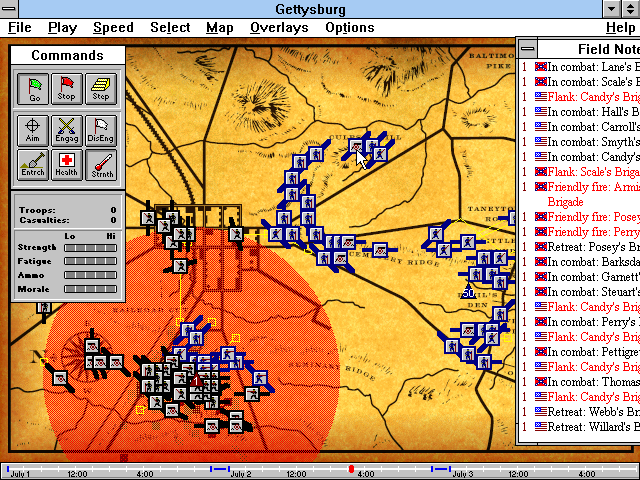Click 'In combat: Steuart's' field note

pyautogui.click(x=580, y=292)
